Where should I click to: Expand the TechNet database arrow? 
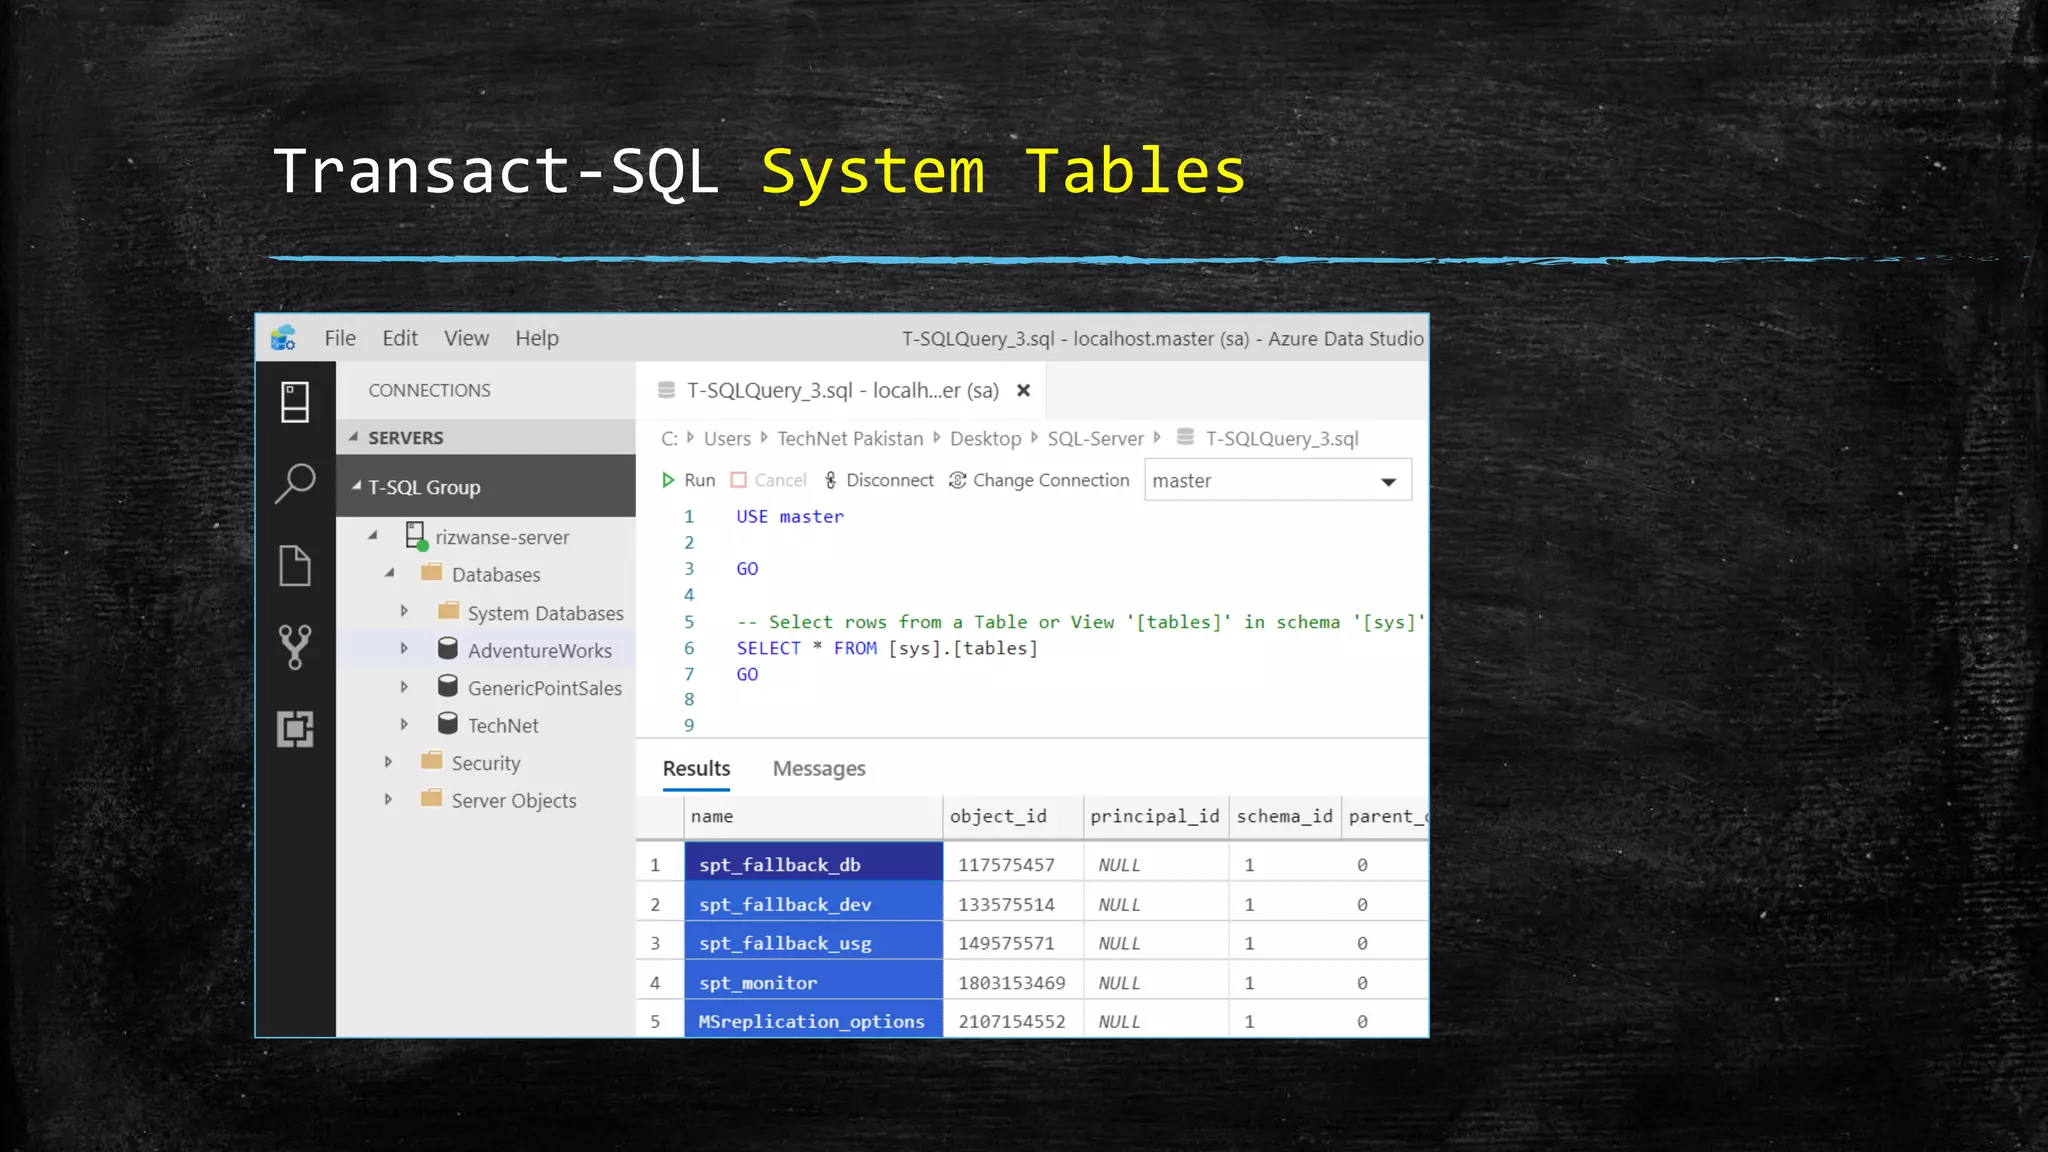[x=404, y=724]
